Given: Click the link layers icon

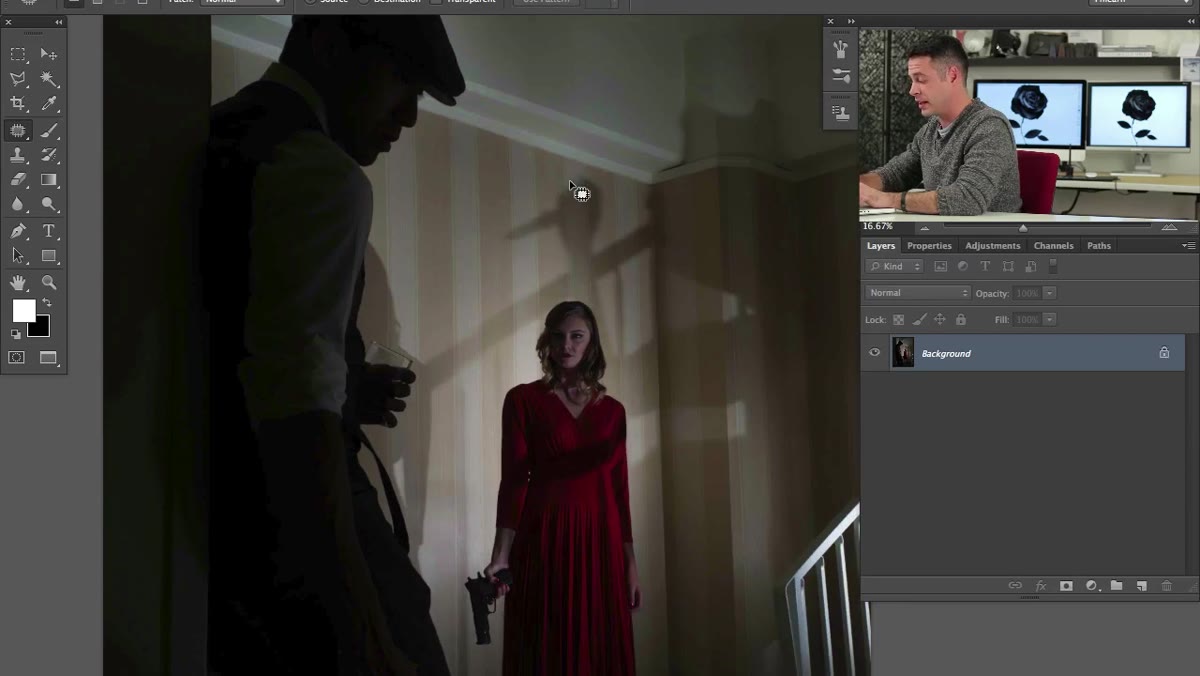Looking at the screenshot, I should pos(1015,586).
